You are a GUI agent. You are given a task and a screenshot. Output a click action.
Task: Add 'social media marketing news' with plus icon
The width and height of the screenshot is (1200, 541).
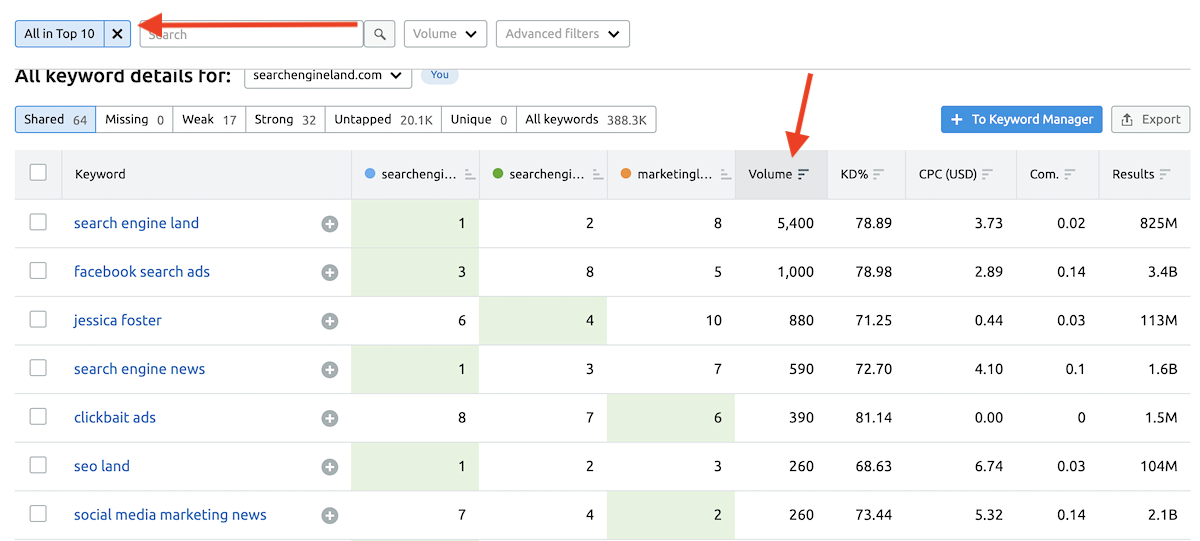point(330,516)
